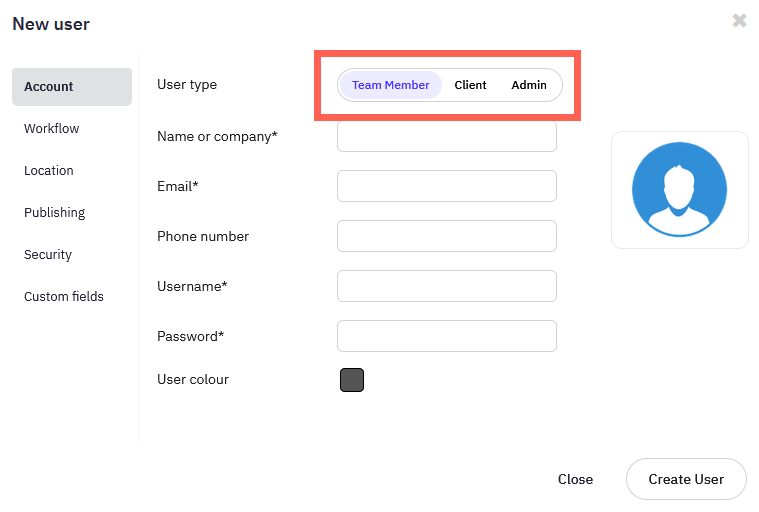Click the Password input field
The image size is (759, 512).
tap(447, 336)
